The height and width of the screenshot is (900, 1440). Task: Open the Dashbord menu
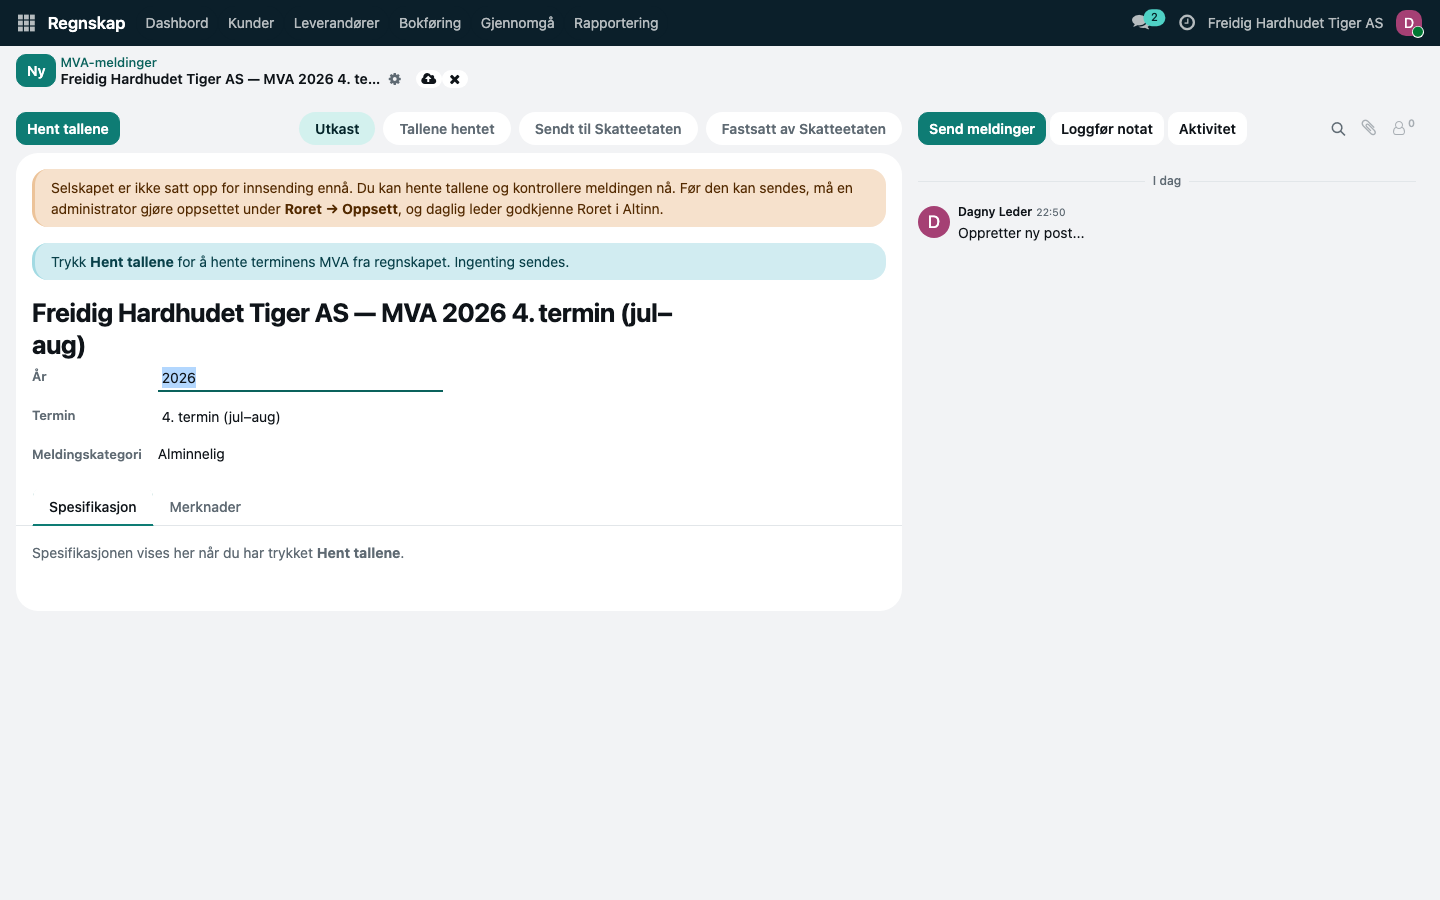click(177, 23)
